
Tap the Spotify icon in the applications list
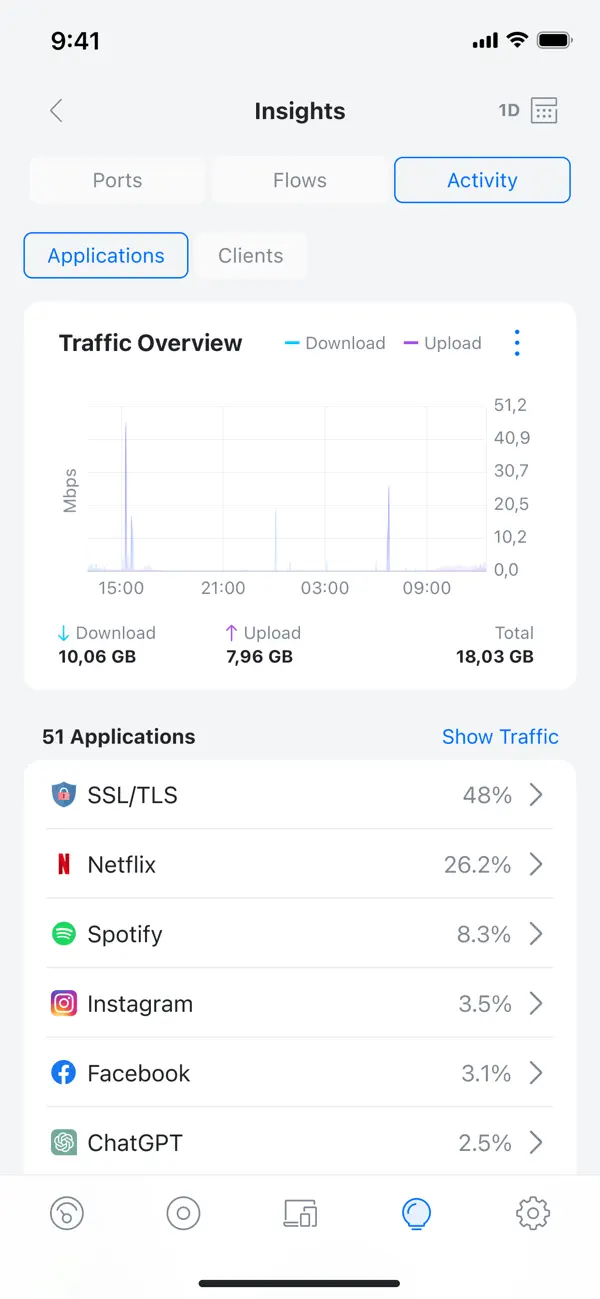[62, 934]
